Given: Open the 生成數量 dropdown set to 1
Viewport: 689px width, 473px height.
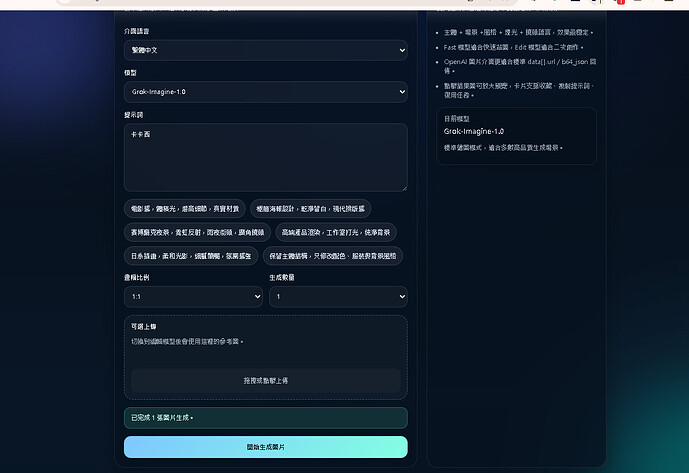Looking at the screenshot, I should click(338, 297).
